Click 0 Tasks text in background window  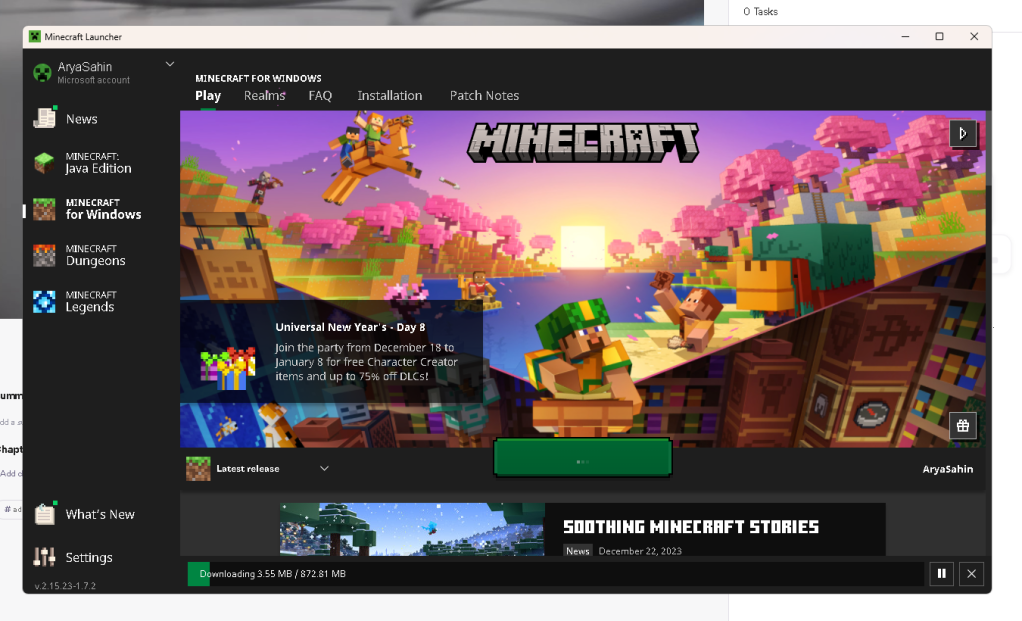point(760,12)
